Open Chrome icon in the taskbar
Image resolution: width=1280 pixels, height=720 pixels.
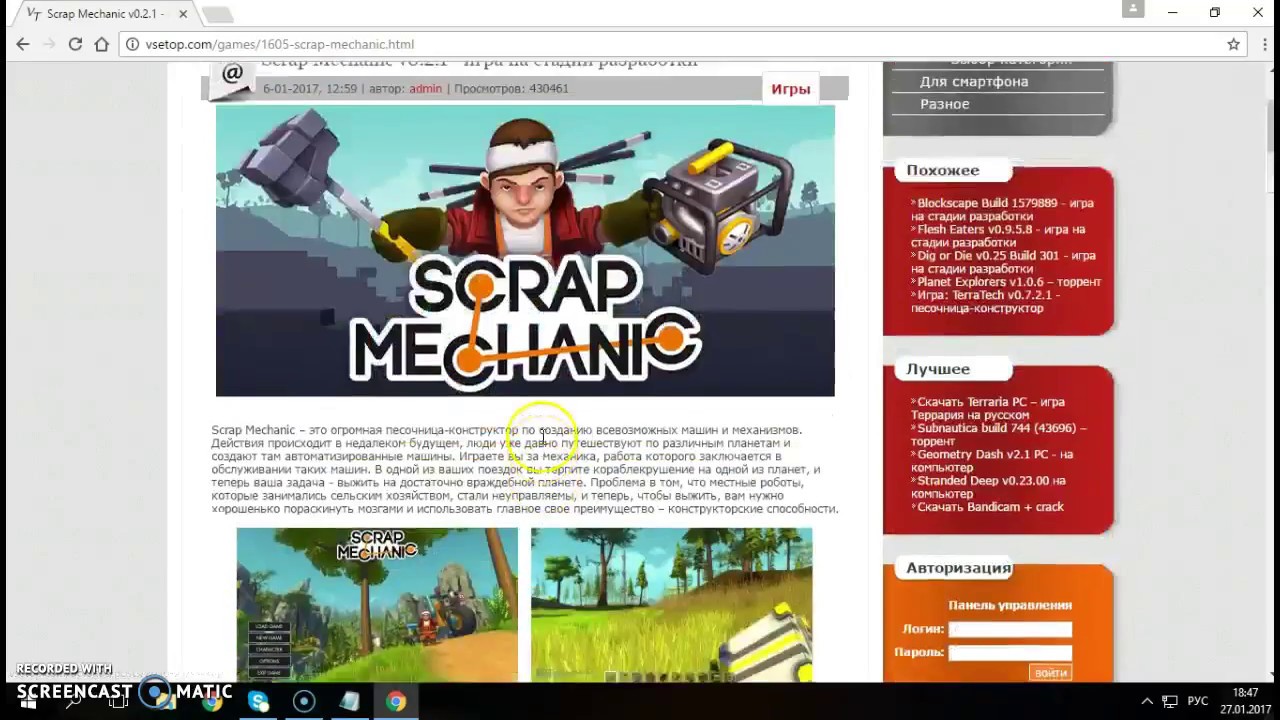[396, 701]
